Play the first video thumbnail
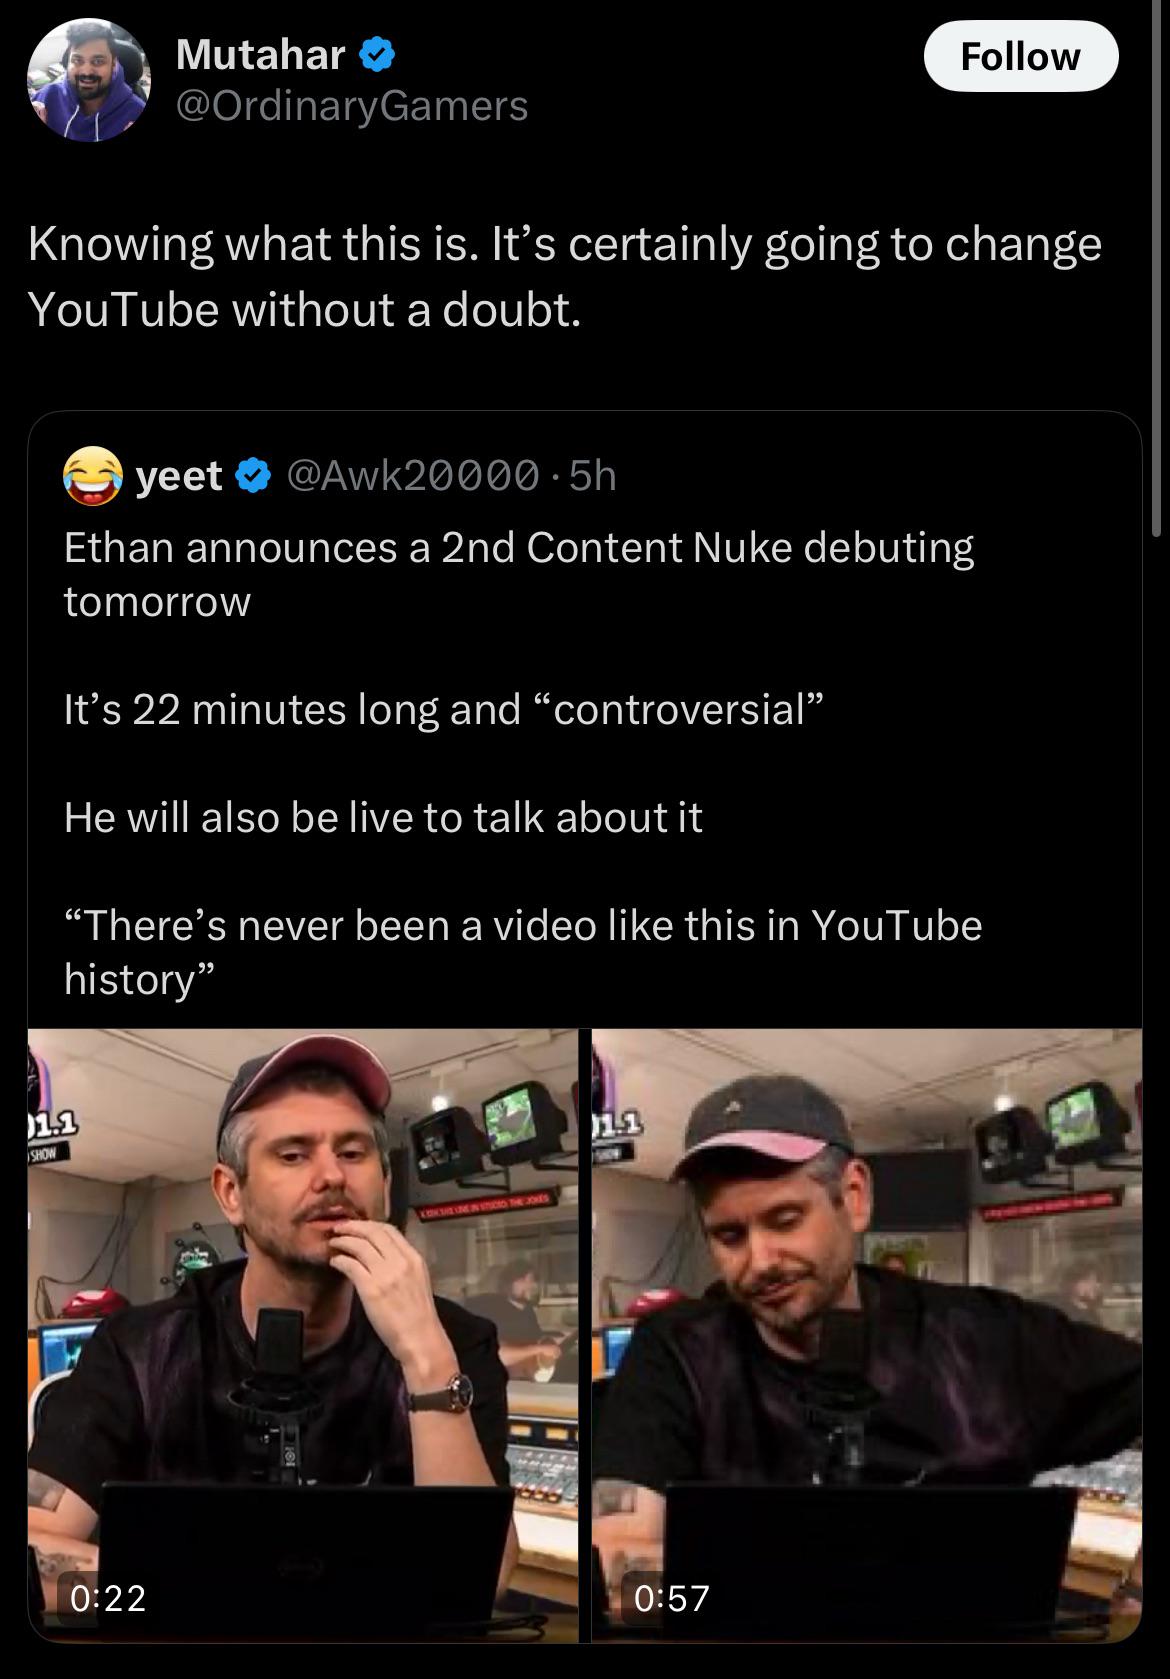The height and width of the screenshot is (1679, 1170). click(303, 1335)
